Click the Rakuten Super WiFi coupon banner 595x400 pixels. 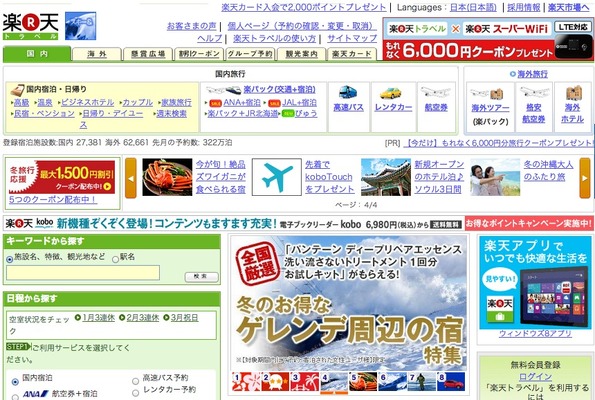pos(488,39)
